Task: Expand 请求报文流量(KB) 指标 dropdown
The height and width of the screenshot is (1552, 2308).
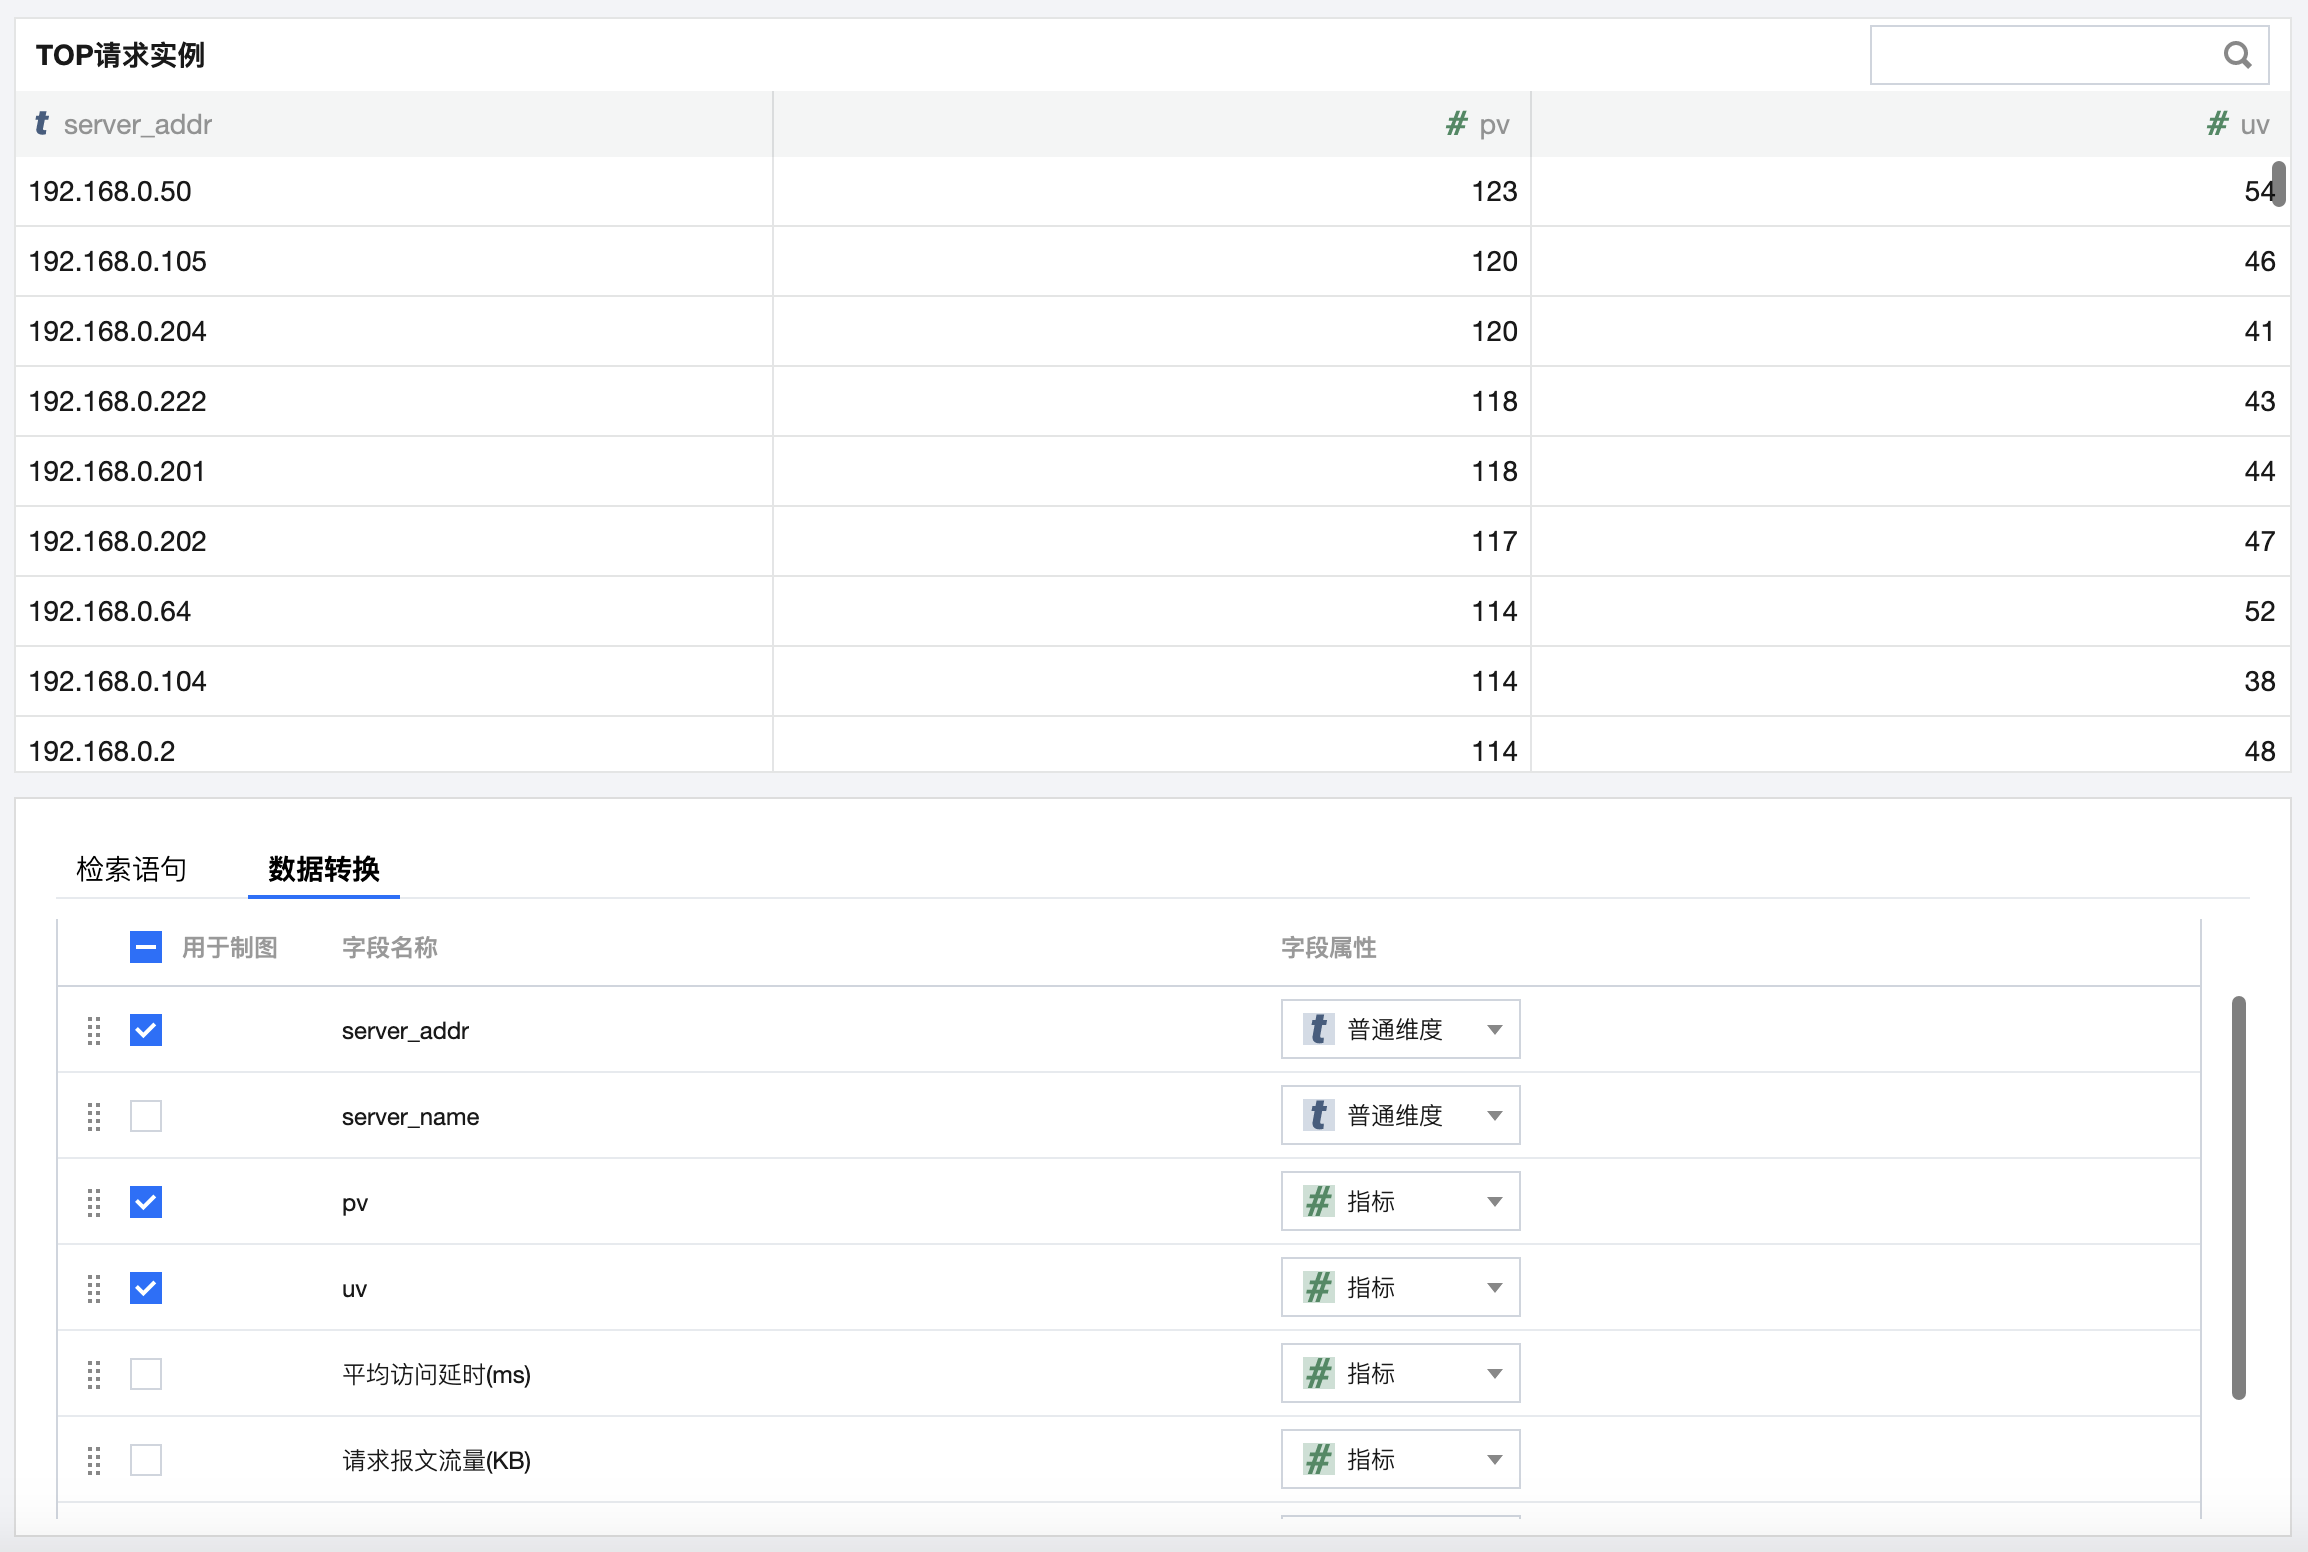Action: pos(1400,1460)
